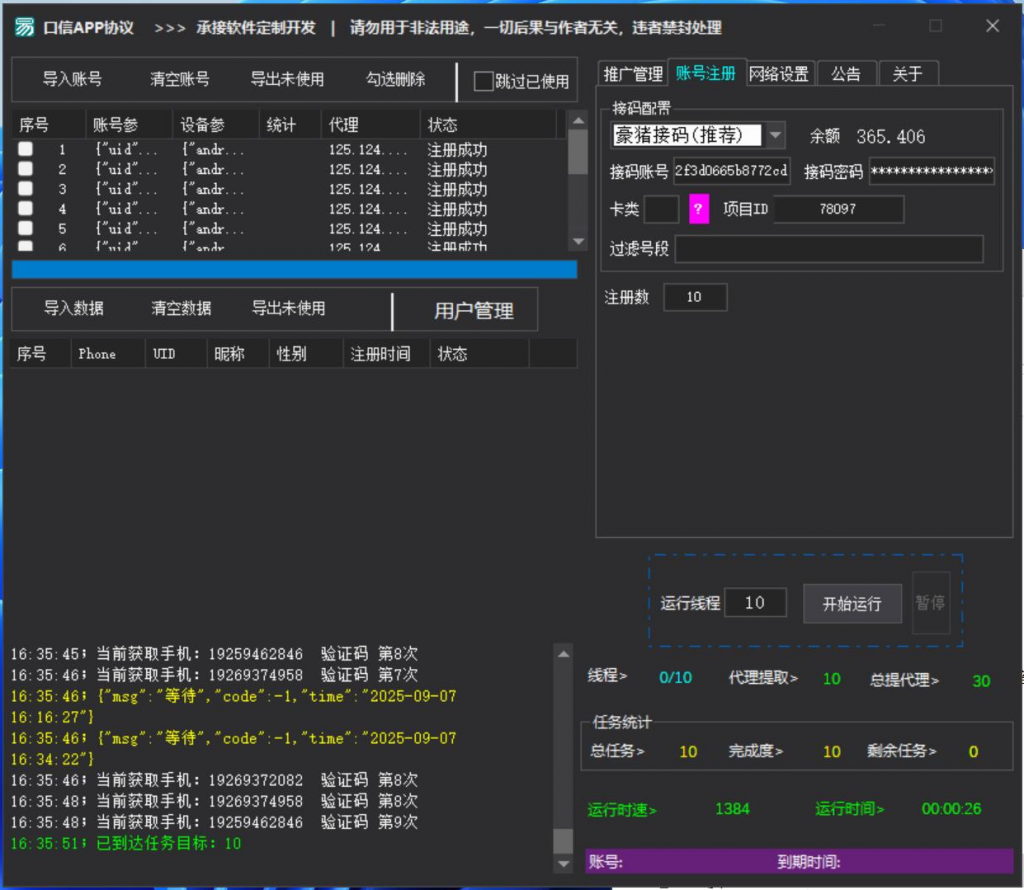Click the blue progress bar below account list
The width and height of the screenshot is (1024, 890).
(x=294, y=270)
